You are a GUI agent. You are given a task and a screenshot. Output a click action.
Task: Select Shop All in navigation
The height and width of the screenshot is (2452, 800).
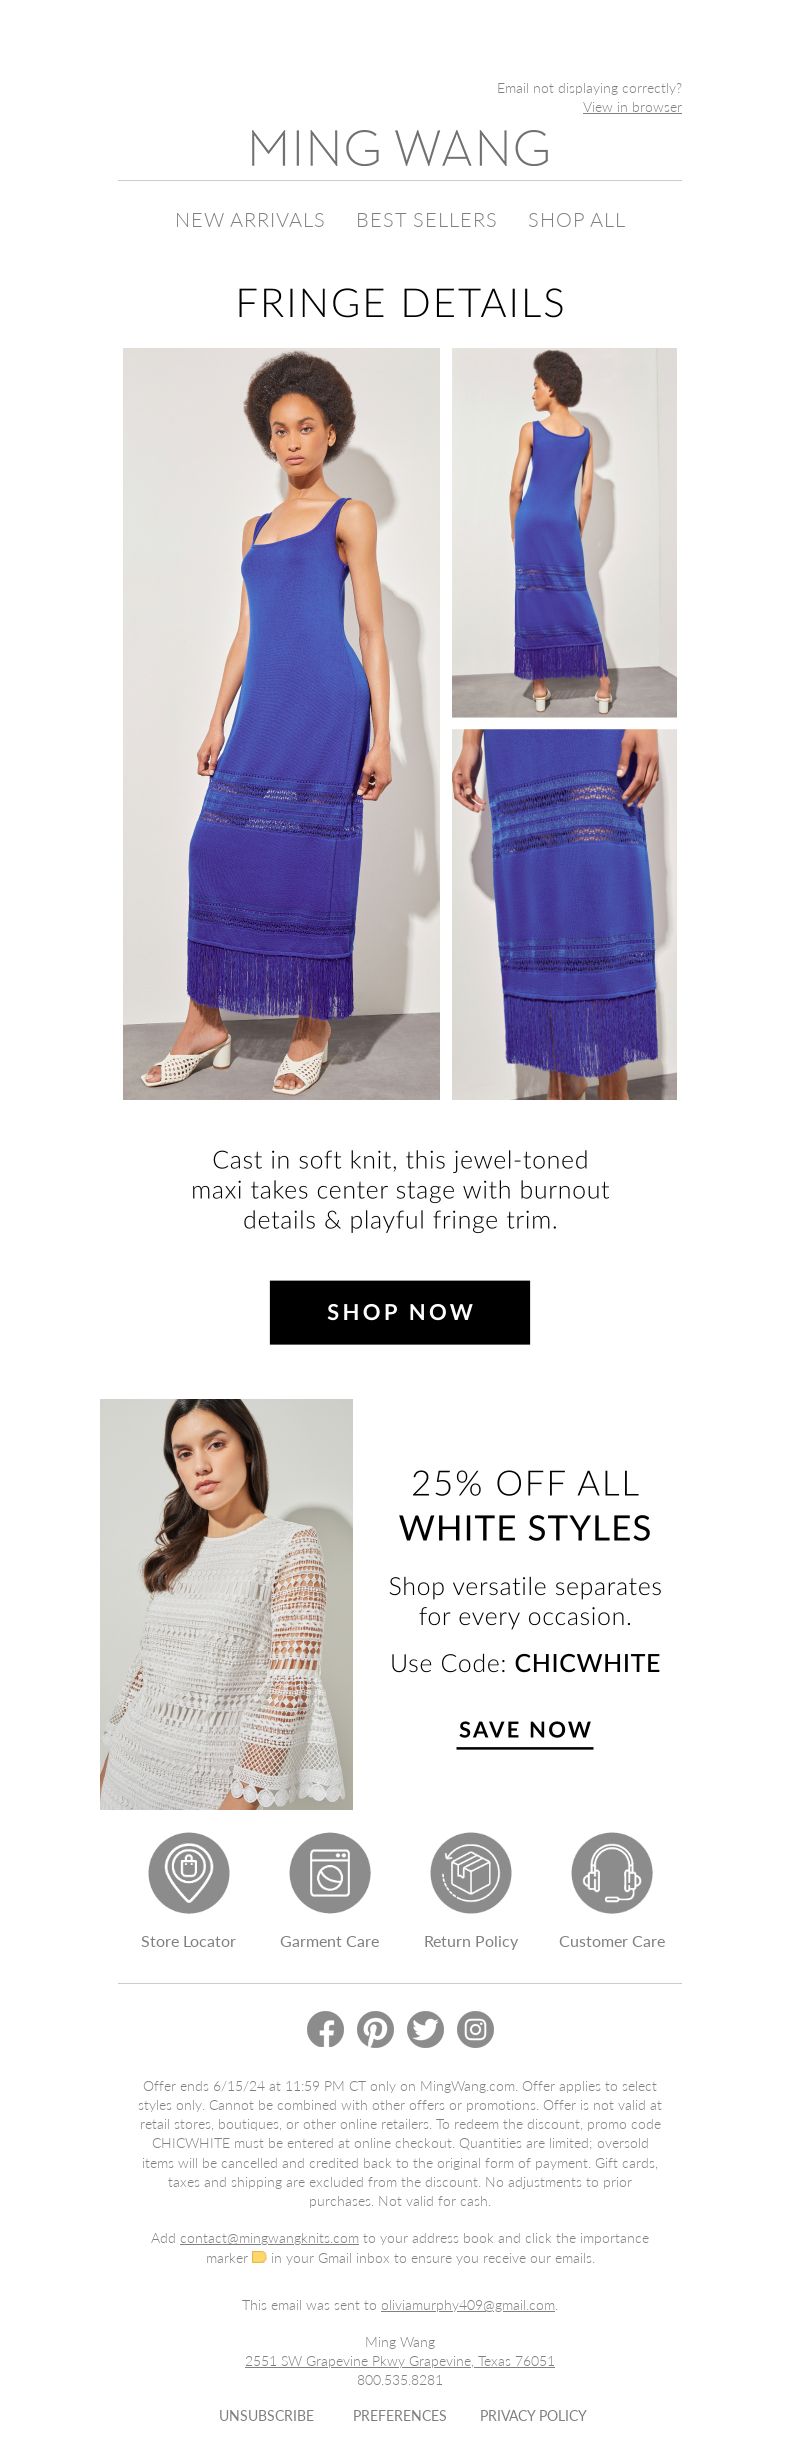pyautogui.click(x=577, y=220)
